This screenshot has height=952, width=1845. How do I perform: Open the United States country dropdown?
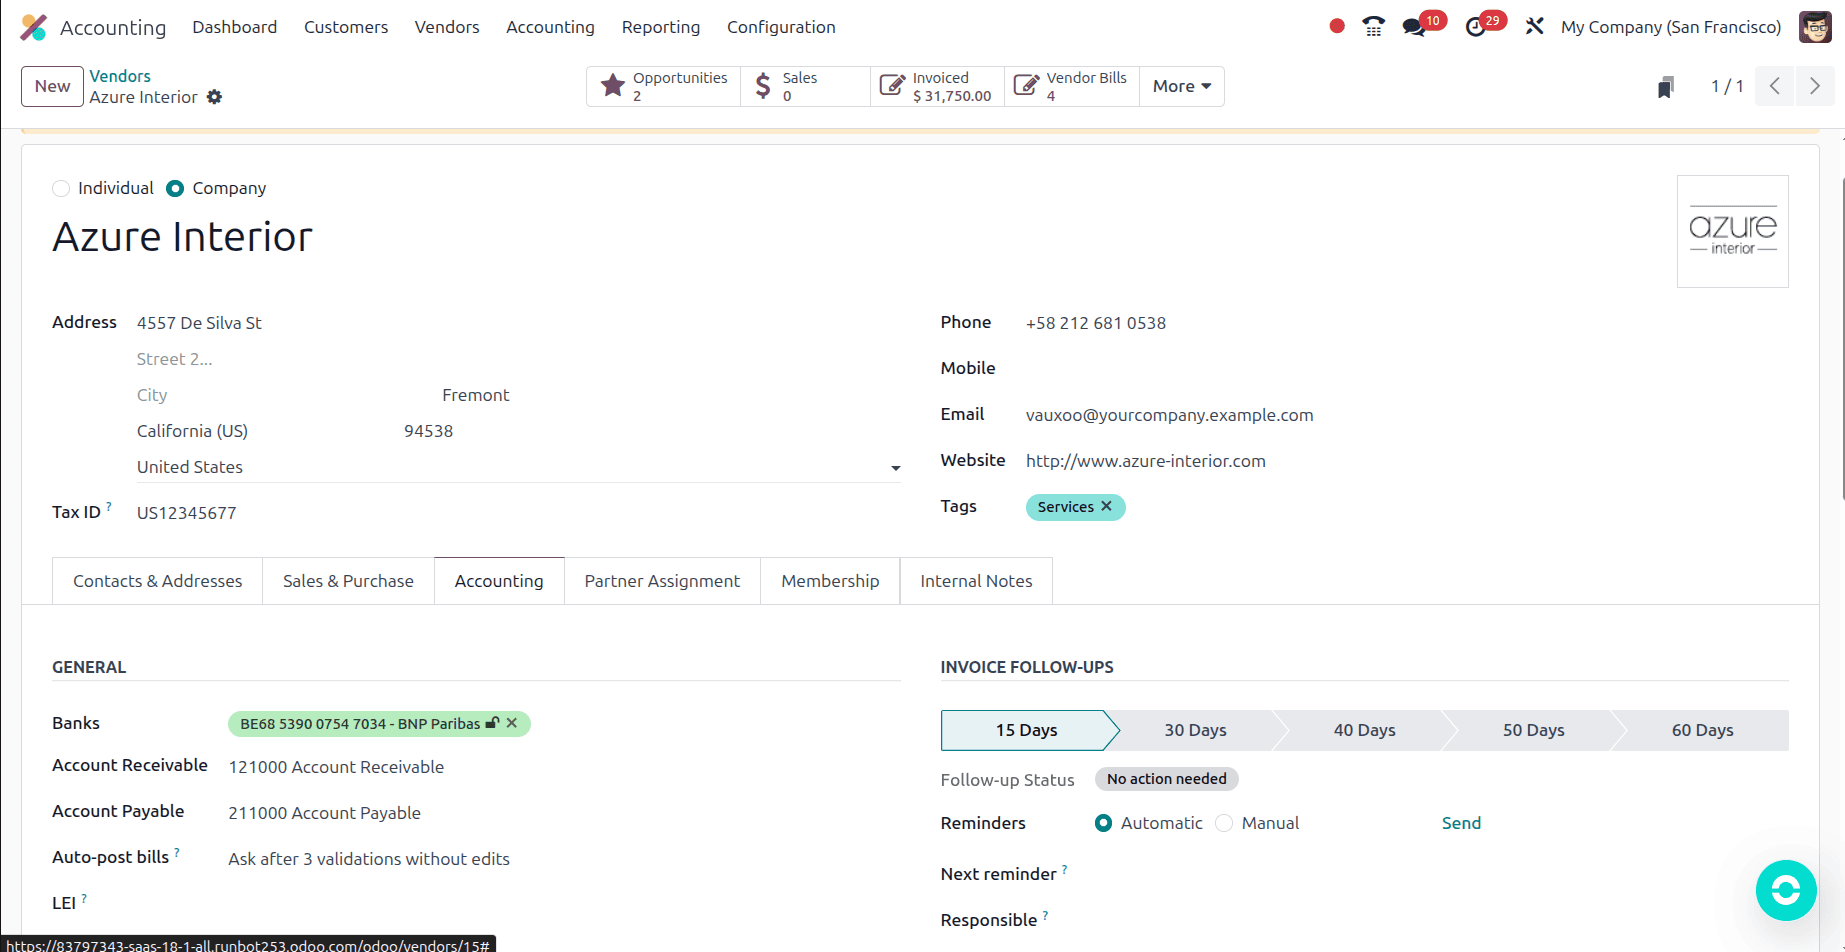(519, 467)
